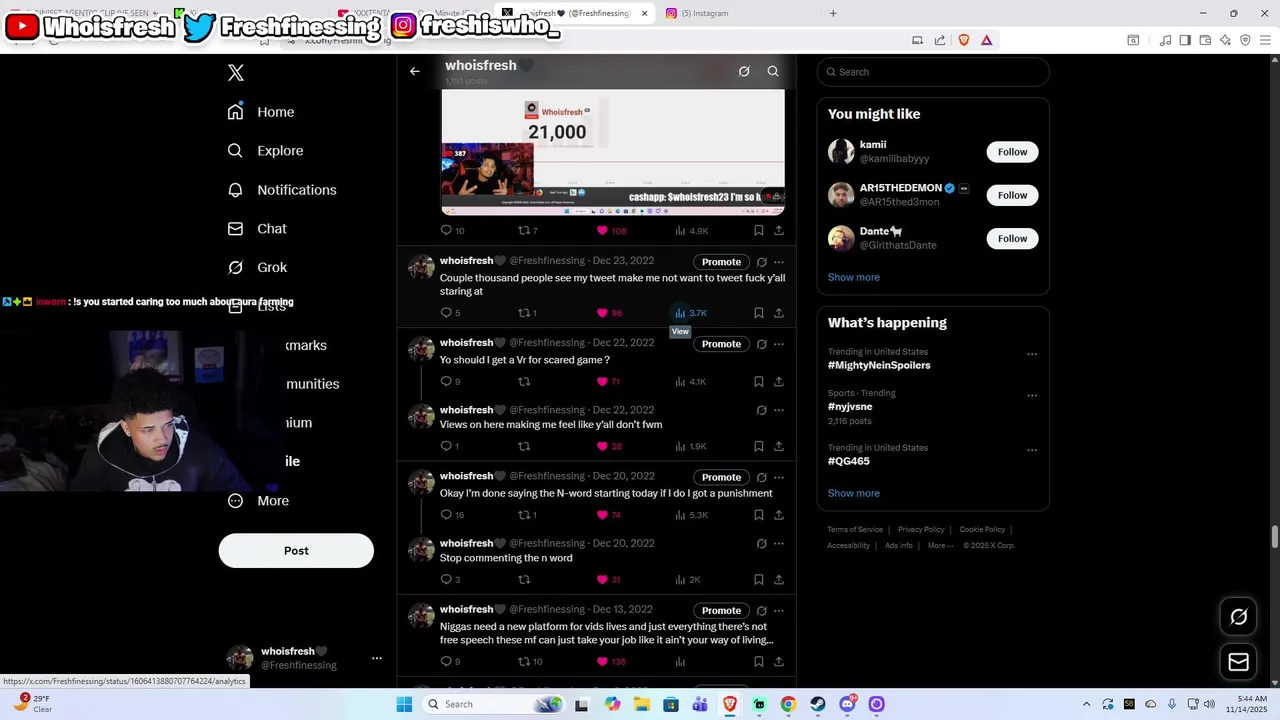
Task: Follow AR15THEDEMON
Action: (x=1012, y=195)
